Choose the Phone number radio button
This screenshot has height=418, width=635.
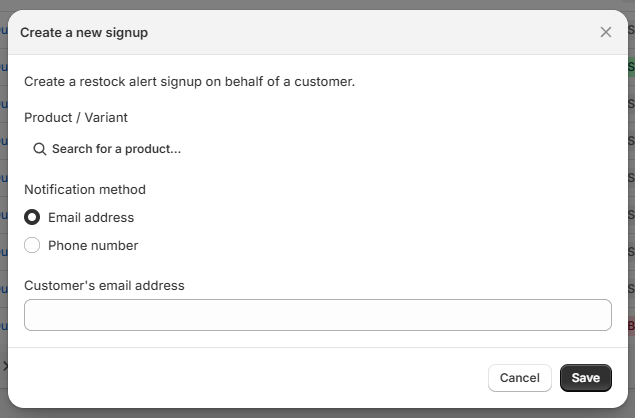tap(32, 245)
